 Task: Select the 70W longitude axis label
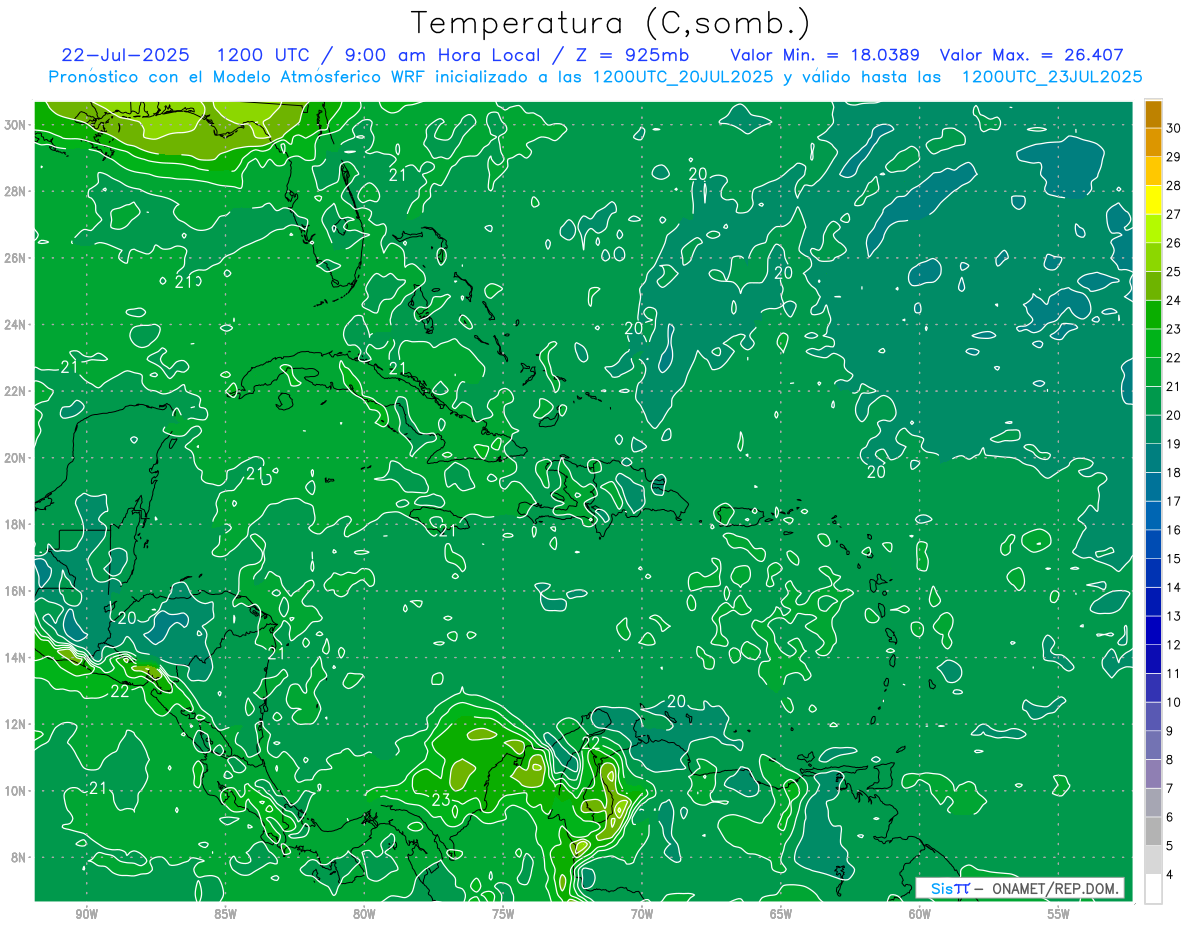tap(642, 914)
